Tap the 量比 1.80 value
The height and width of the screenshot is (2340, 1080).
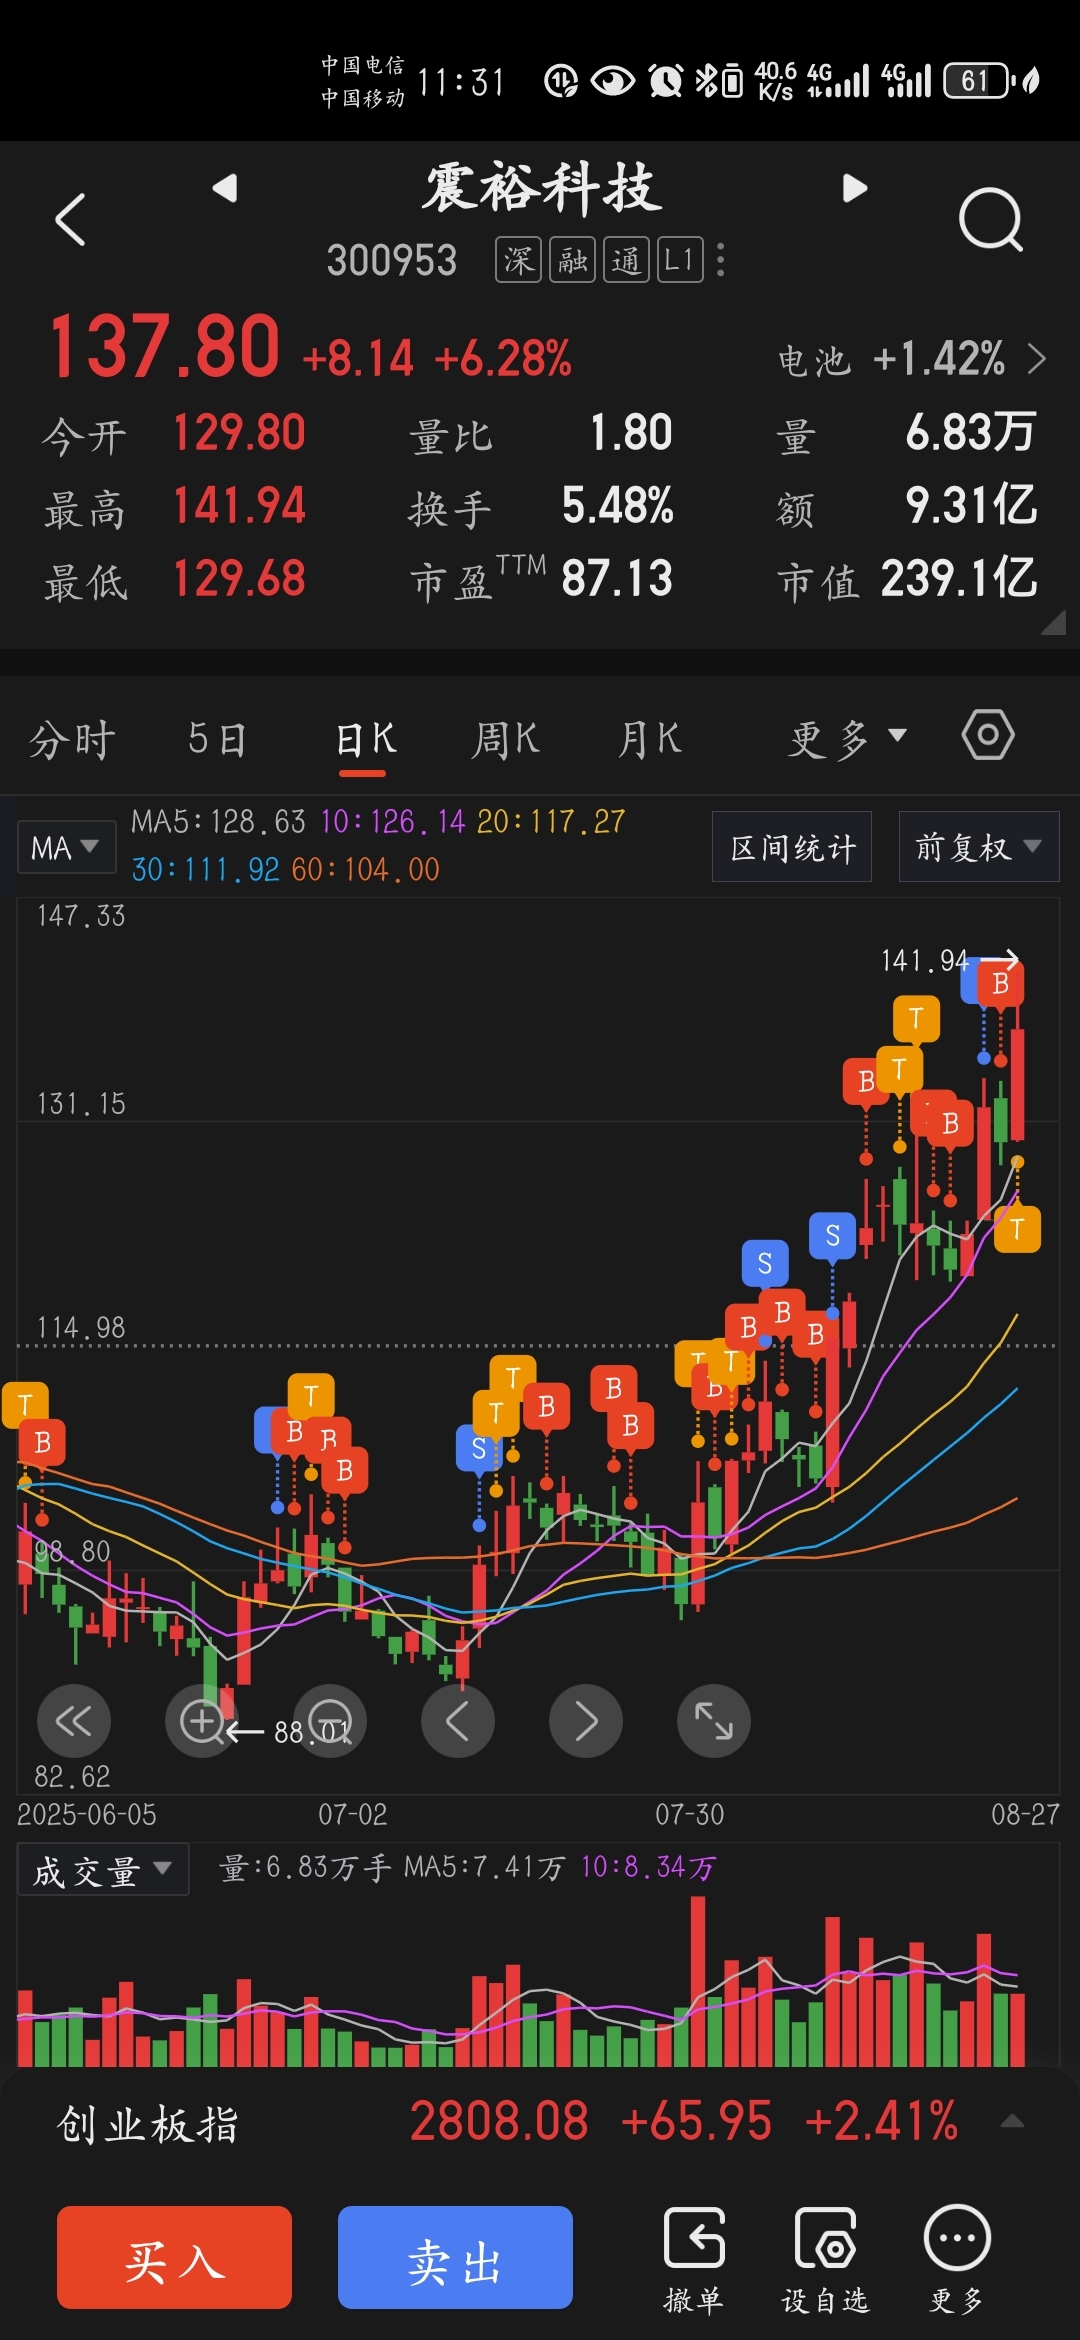click(x=631, y=433)
